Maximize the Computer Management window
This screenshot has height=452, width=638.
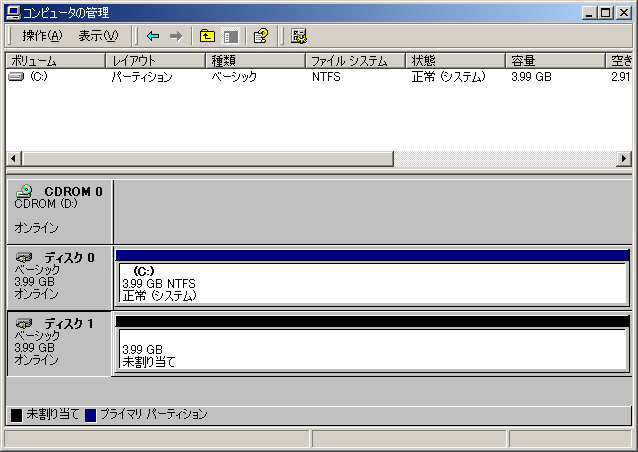605,13
